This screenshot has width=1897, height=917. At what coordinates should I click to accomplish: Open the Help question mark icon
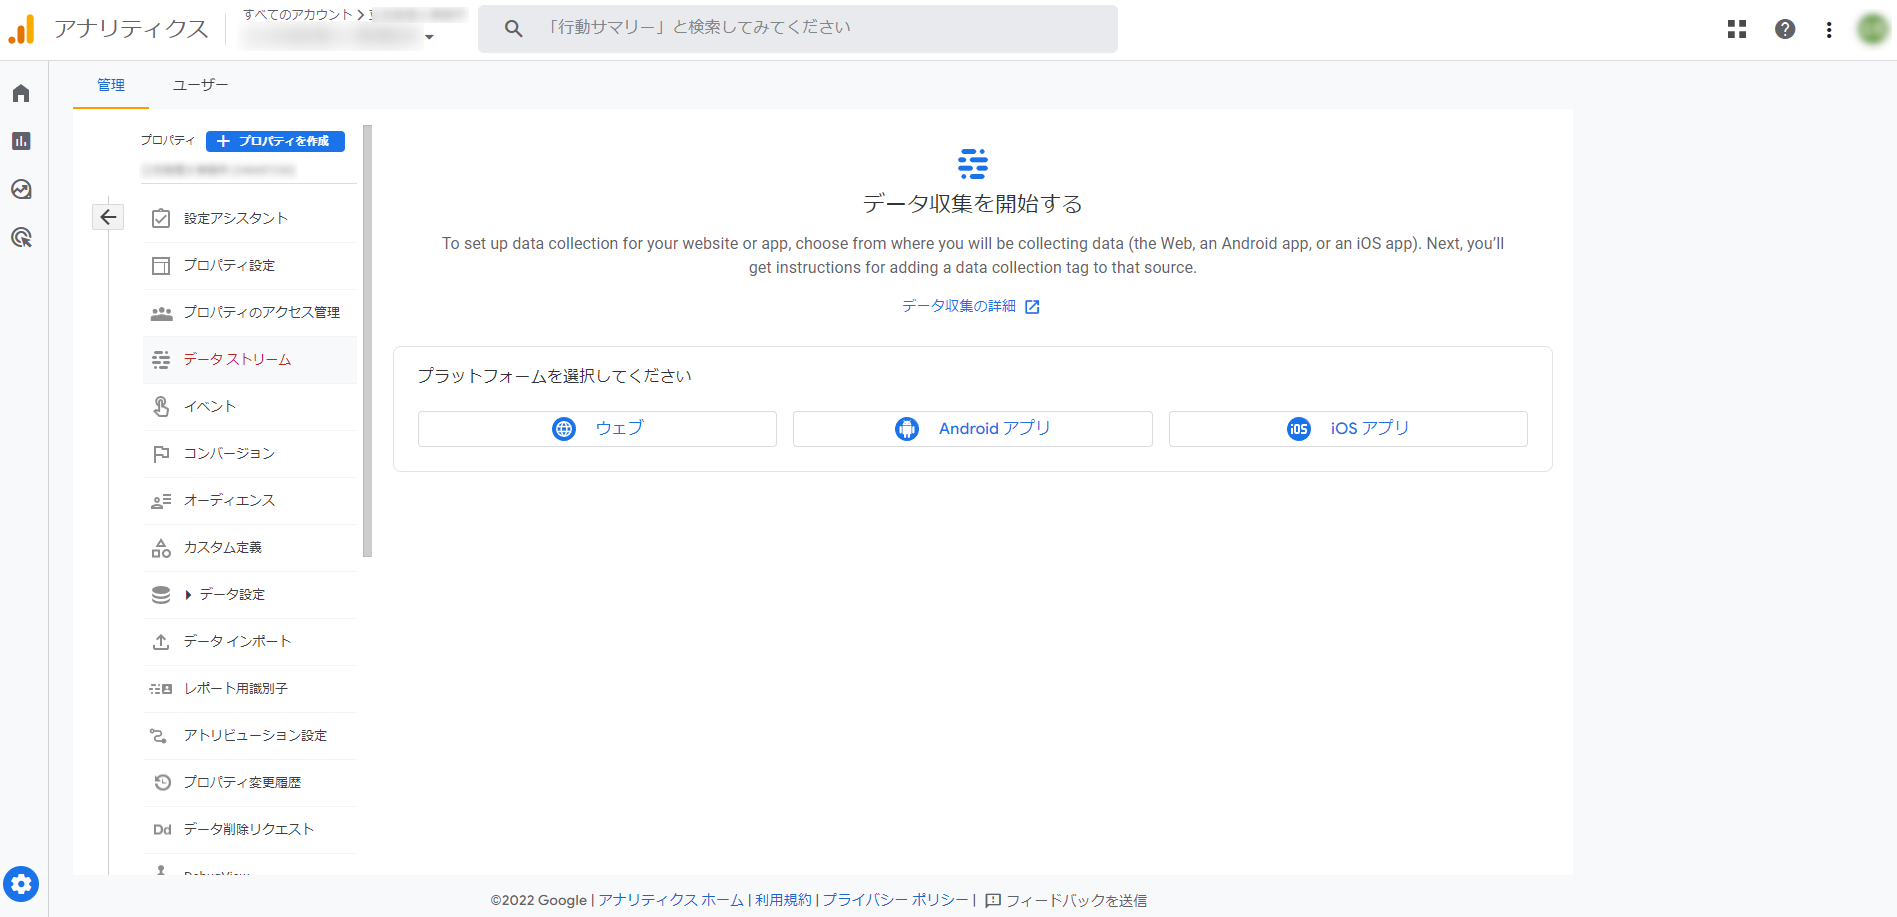[x=1785, y=29]
